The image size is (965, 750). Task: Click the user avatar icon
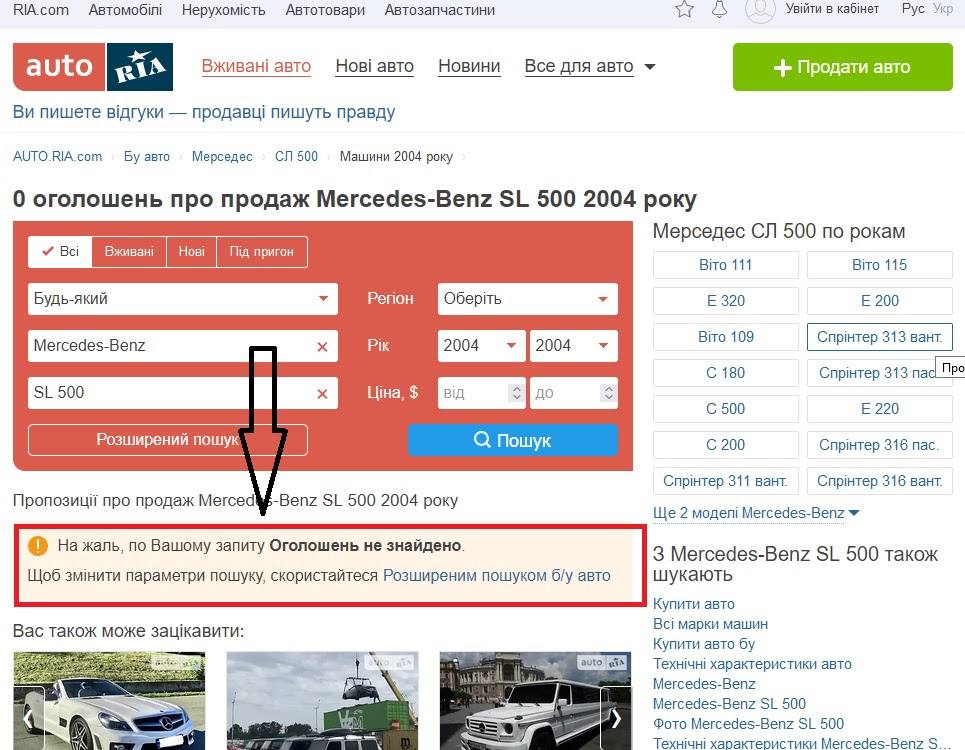pos(760,10)
